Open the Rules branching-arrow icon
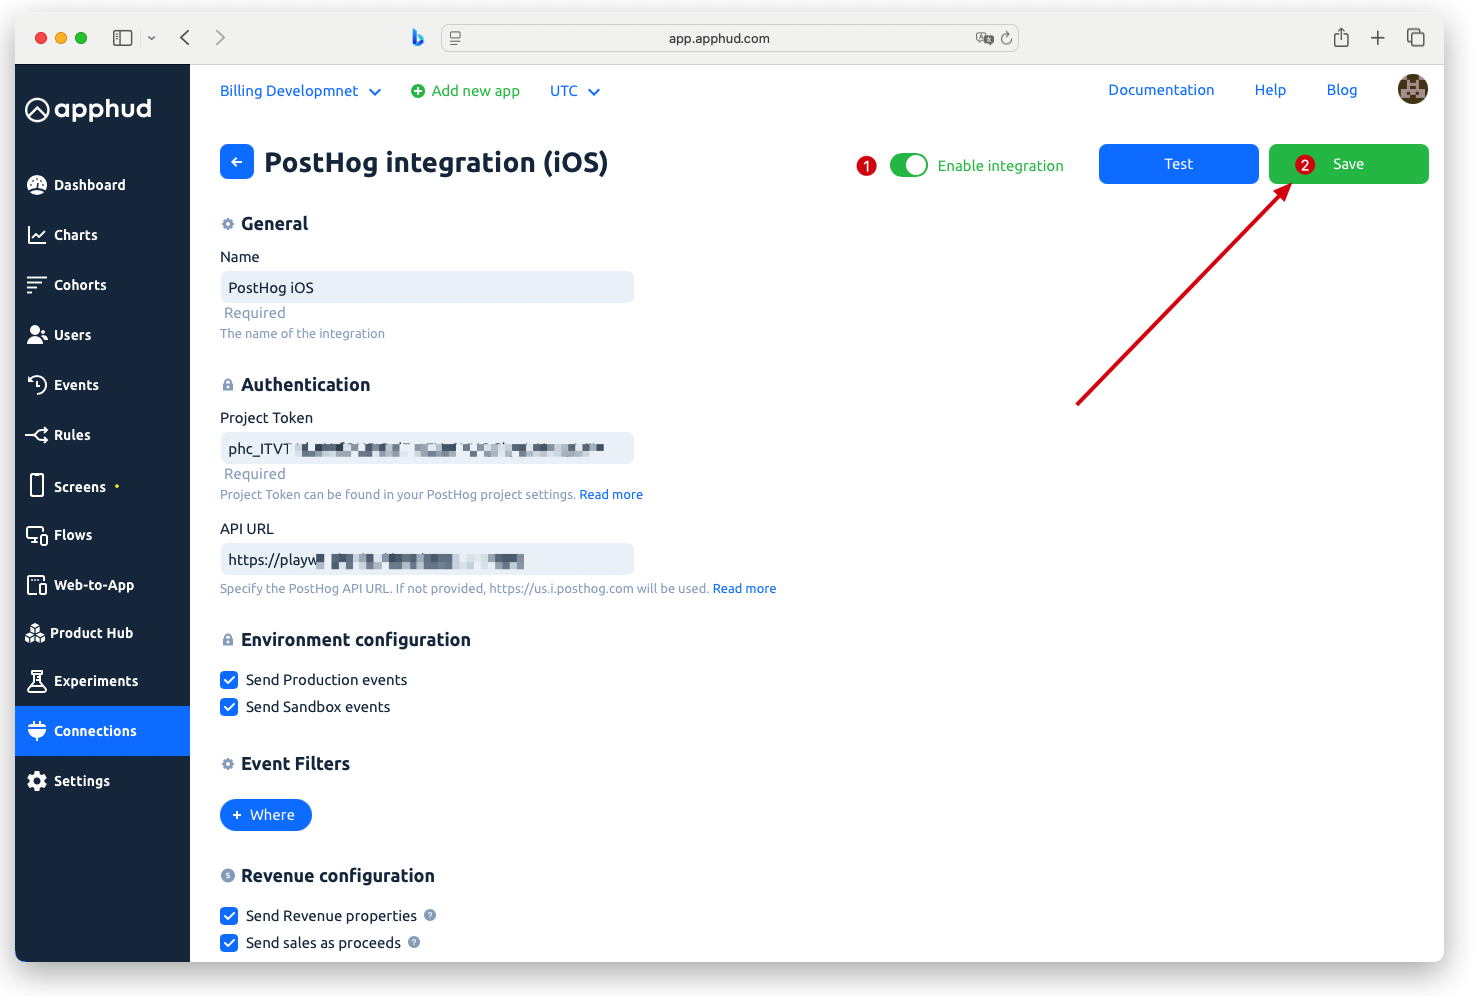This screenshot has width=1478, height=996. (37, 435)
